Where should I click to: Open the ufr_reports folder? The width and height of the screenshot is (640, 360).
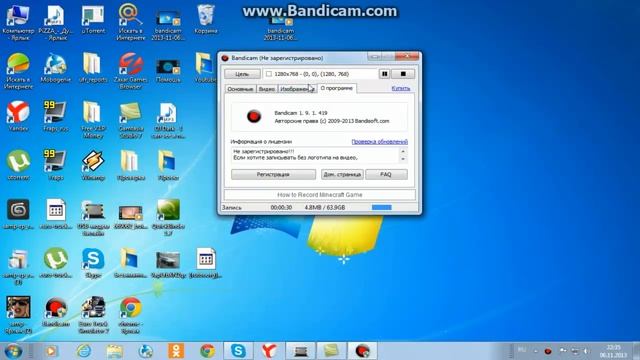tap(93, 68)
